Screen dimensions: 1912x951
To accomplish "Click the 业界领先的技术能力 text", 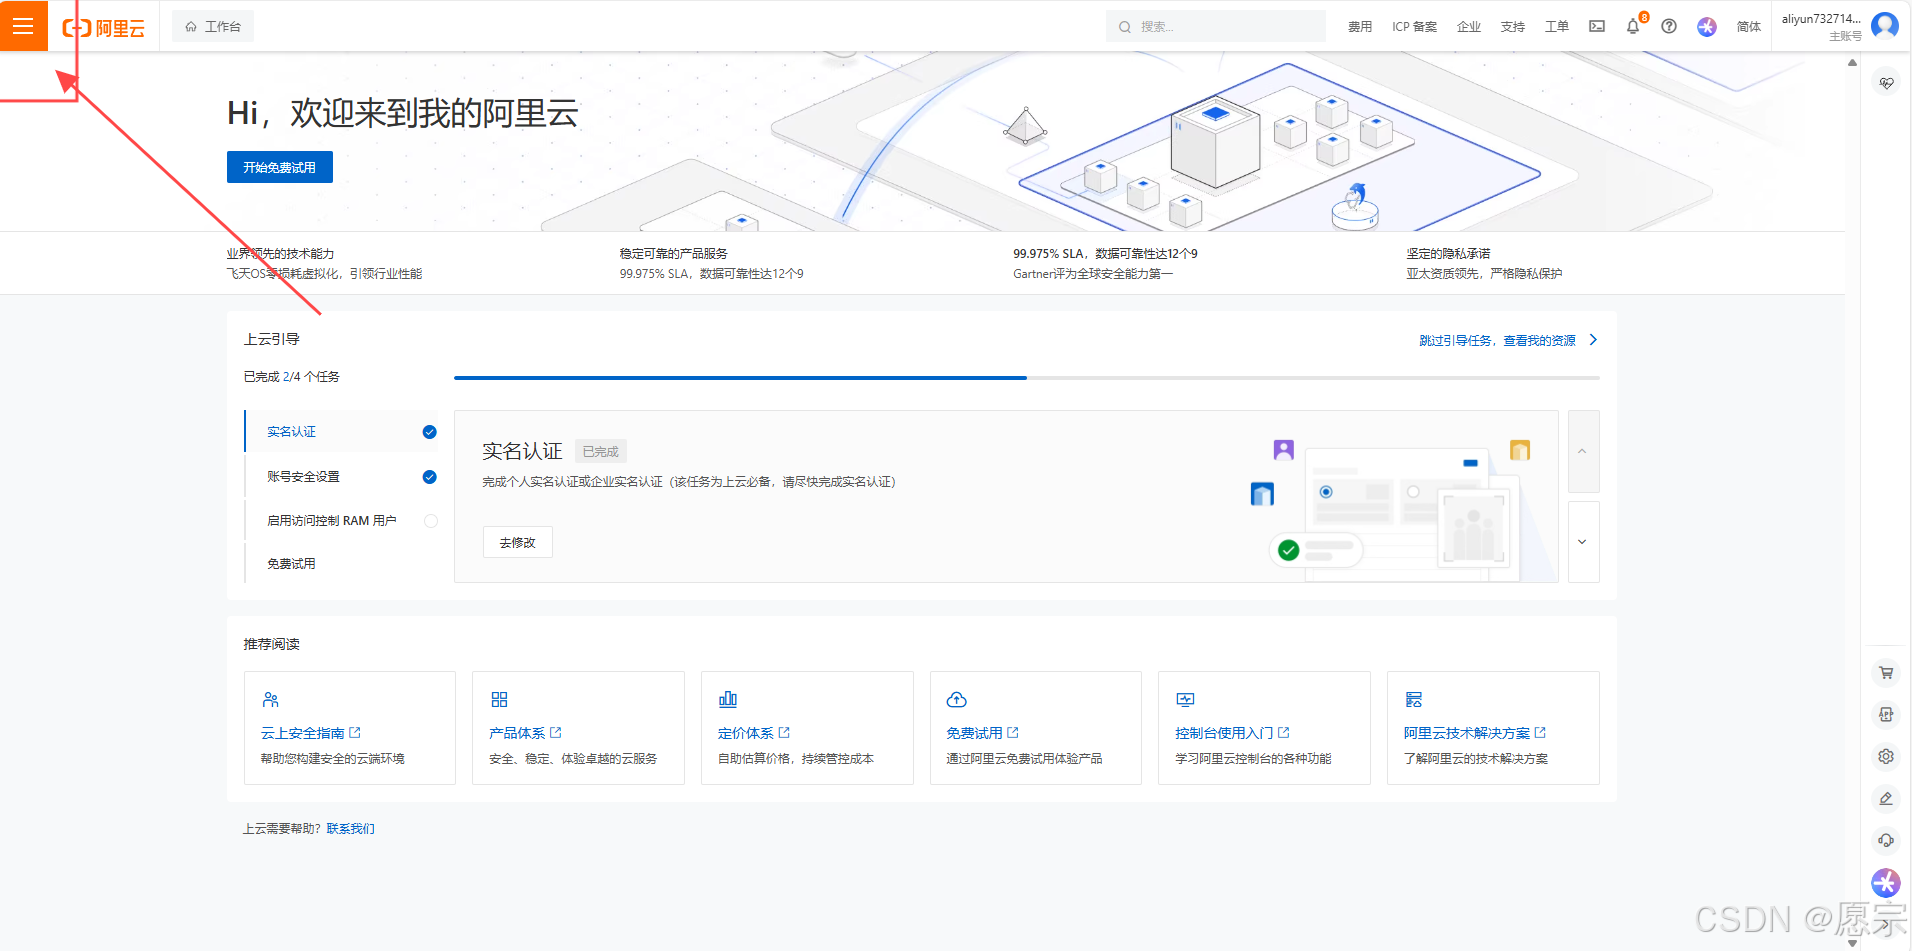I will click(281, 254).
